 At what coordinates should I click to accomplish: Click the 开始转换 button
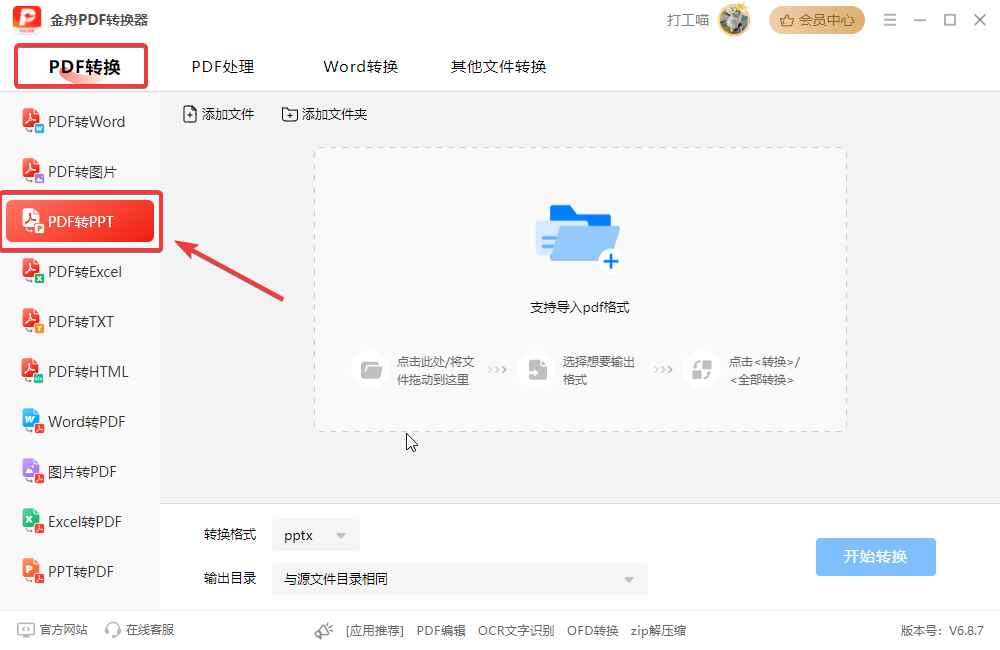(x=876, y=557)
